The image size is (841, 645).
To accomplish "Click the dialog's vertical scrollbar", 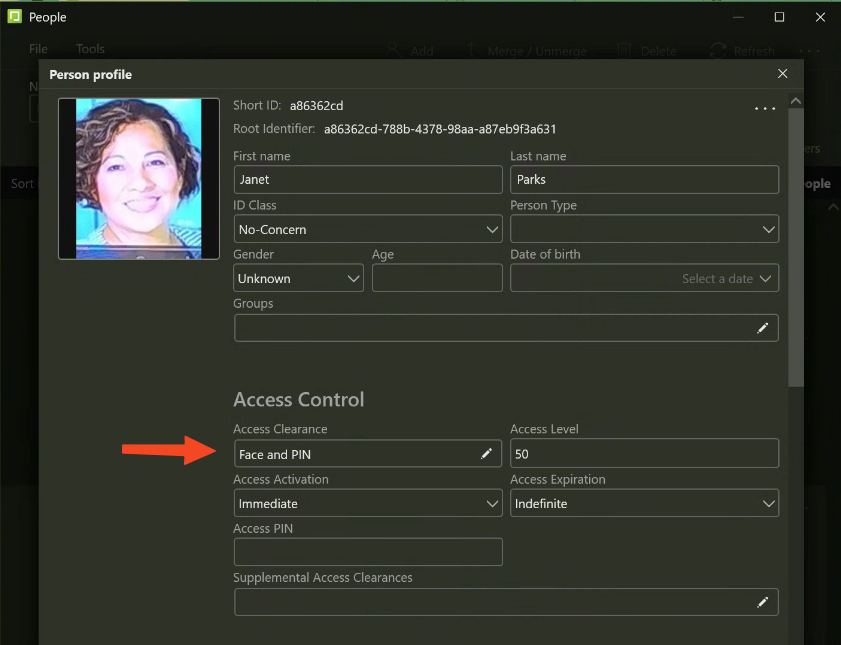I will pos(795,245).
